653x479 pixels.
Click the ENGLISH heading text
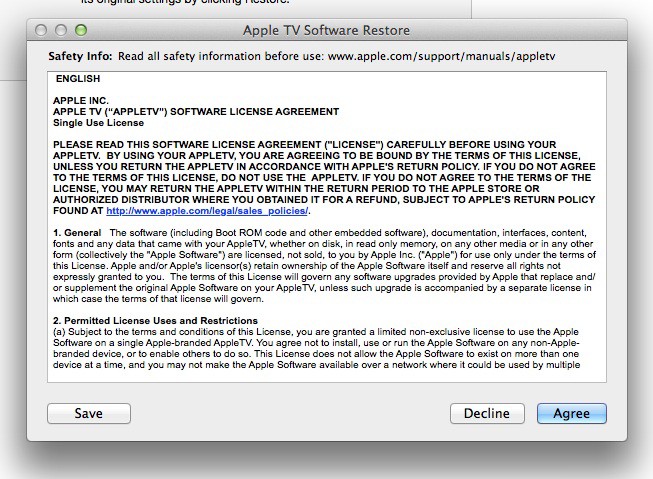78,79
